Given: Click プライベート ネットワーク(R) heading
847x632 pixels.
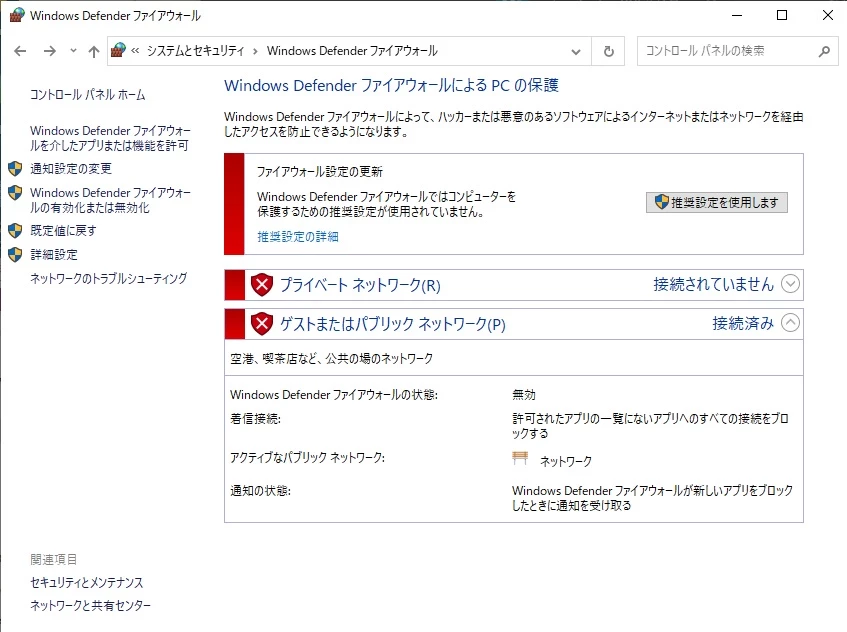Looking at the screenshot, I should (x=360, y=285).
